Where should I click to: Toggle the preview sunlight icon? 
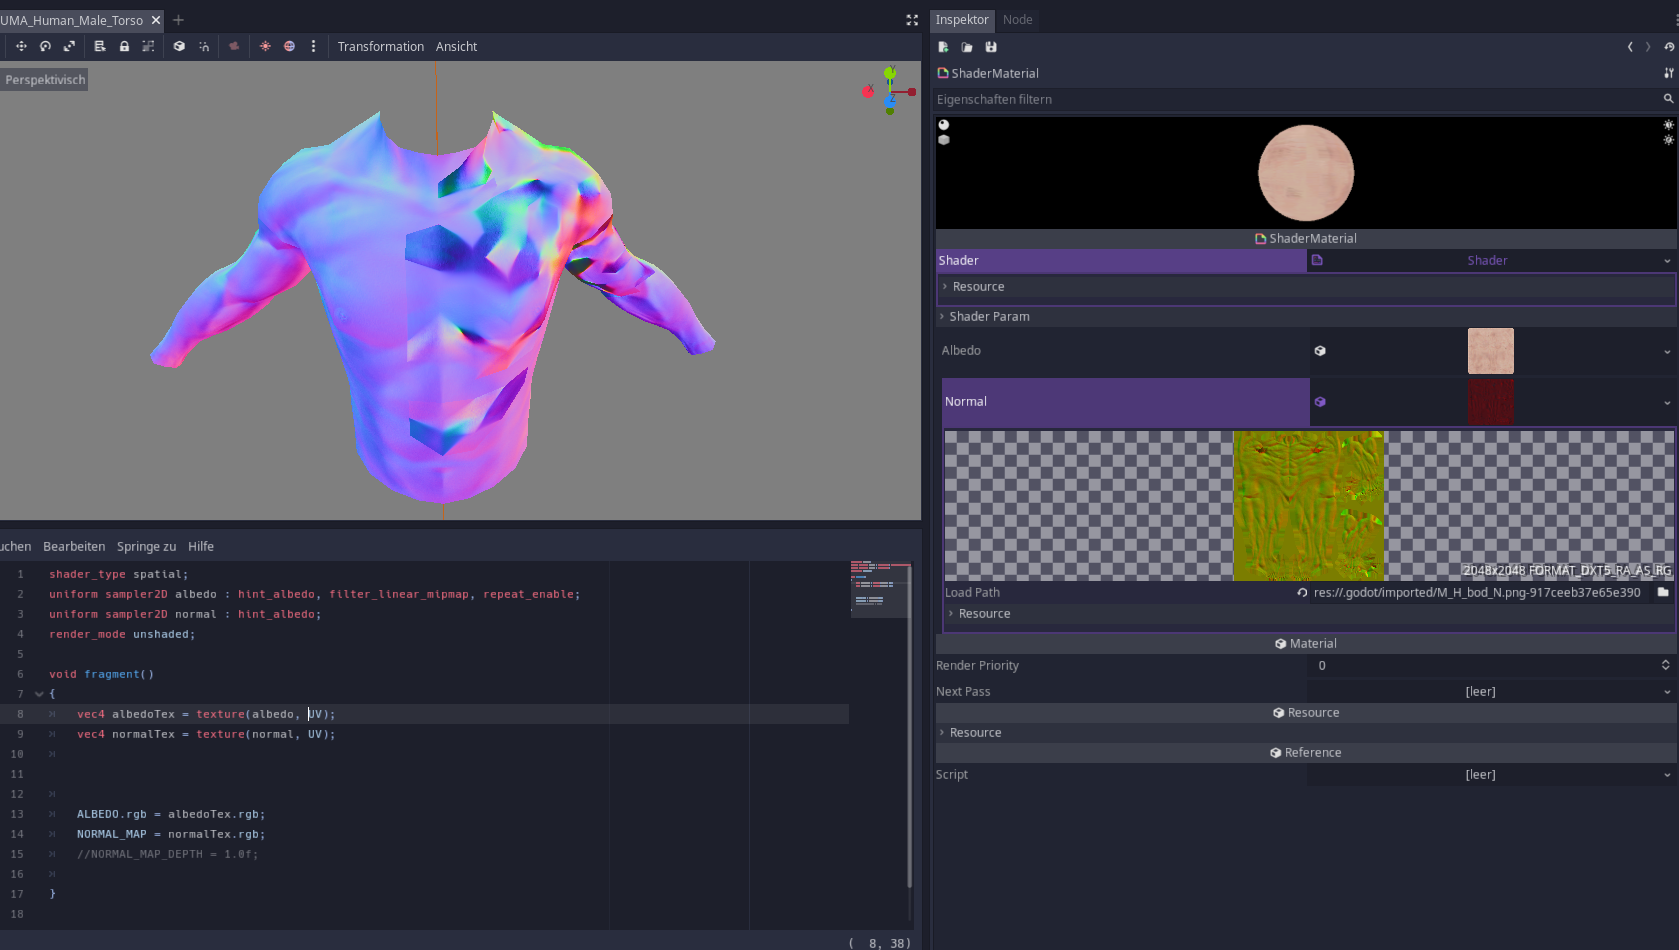[265, 46]
